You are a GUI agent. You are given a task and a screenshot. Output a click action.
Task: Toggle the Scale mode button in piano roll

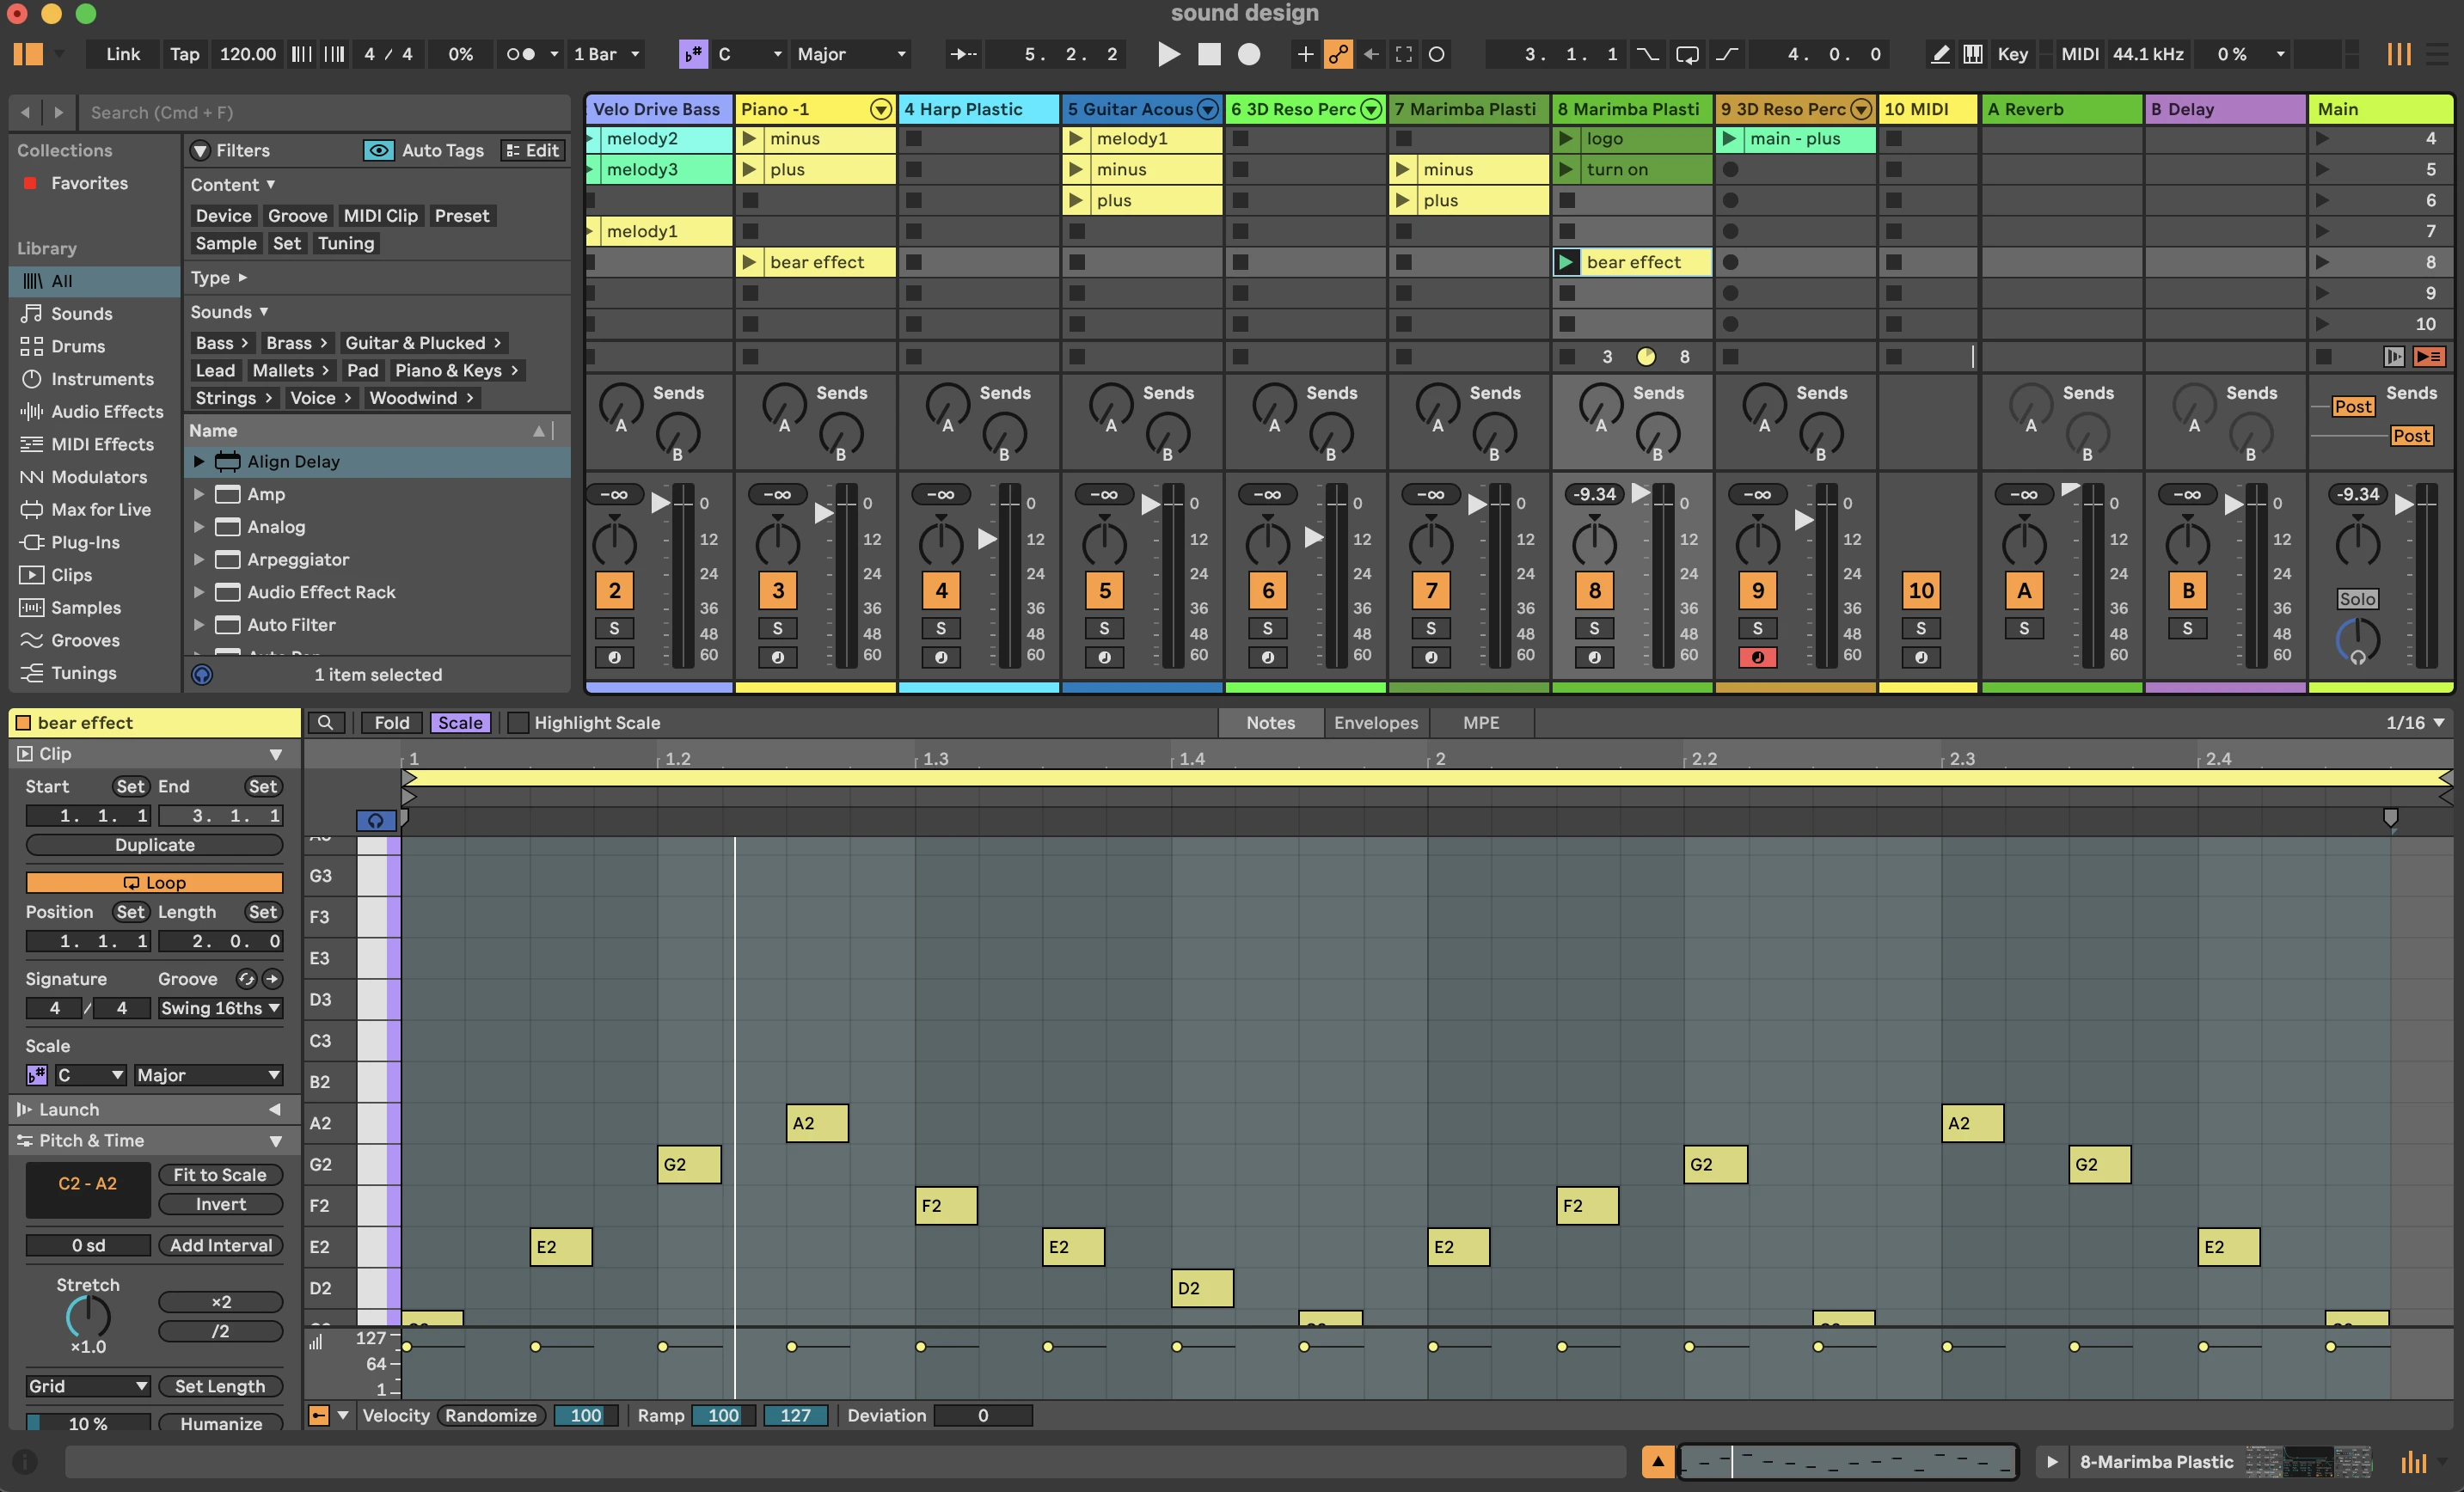[460, 722]
